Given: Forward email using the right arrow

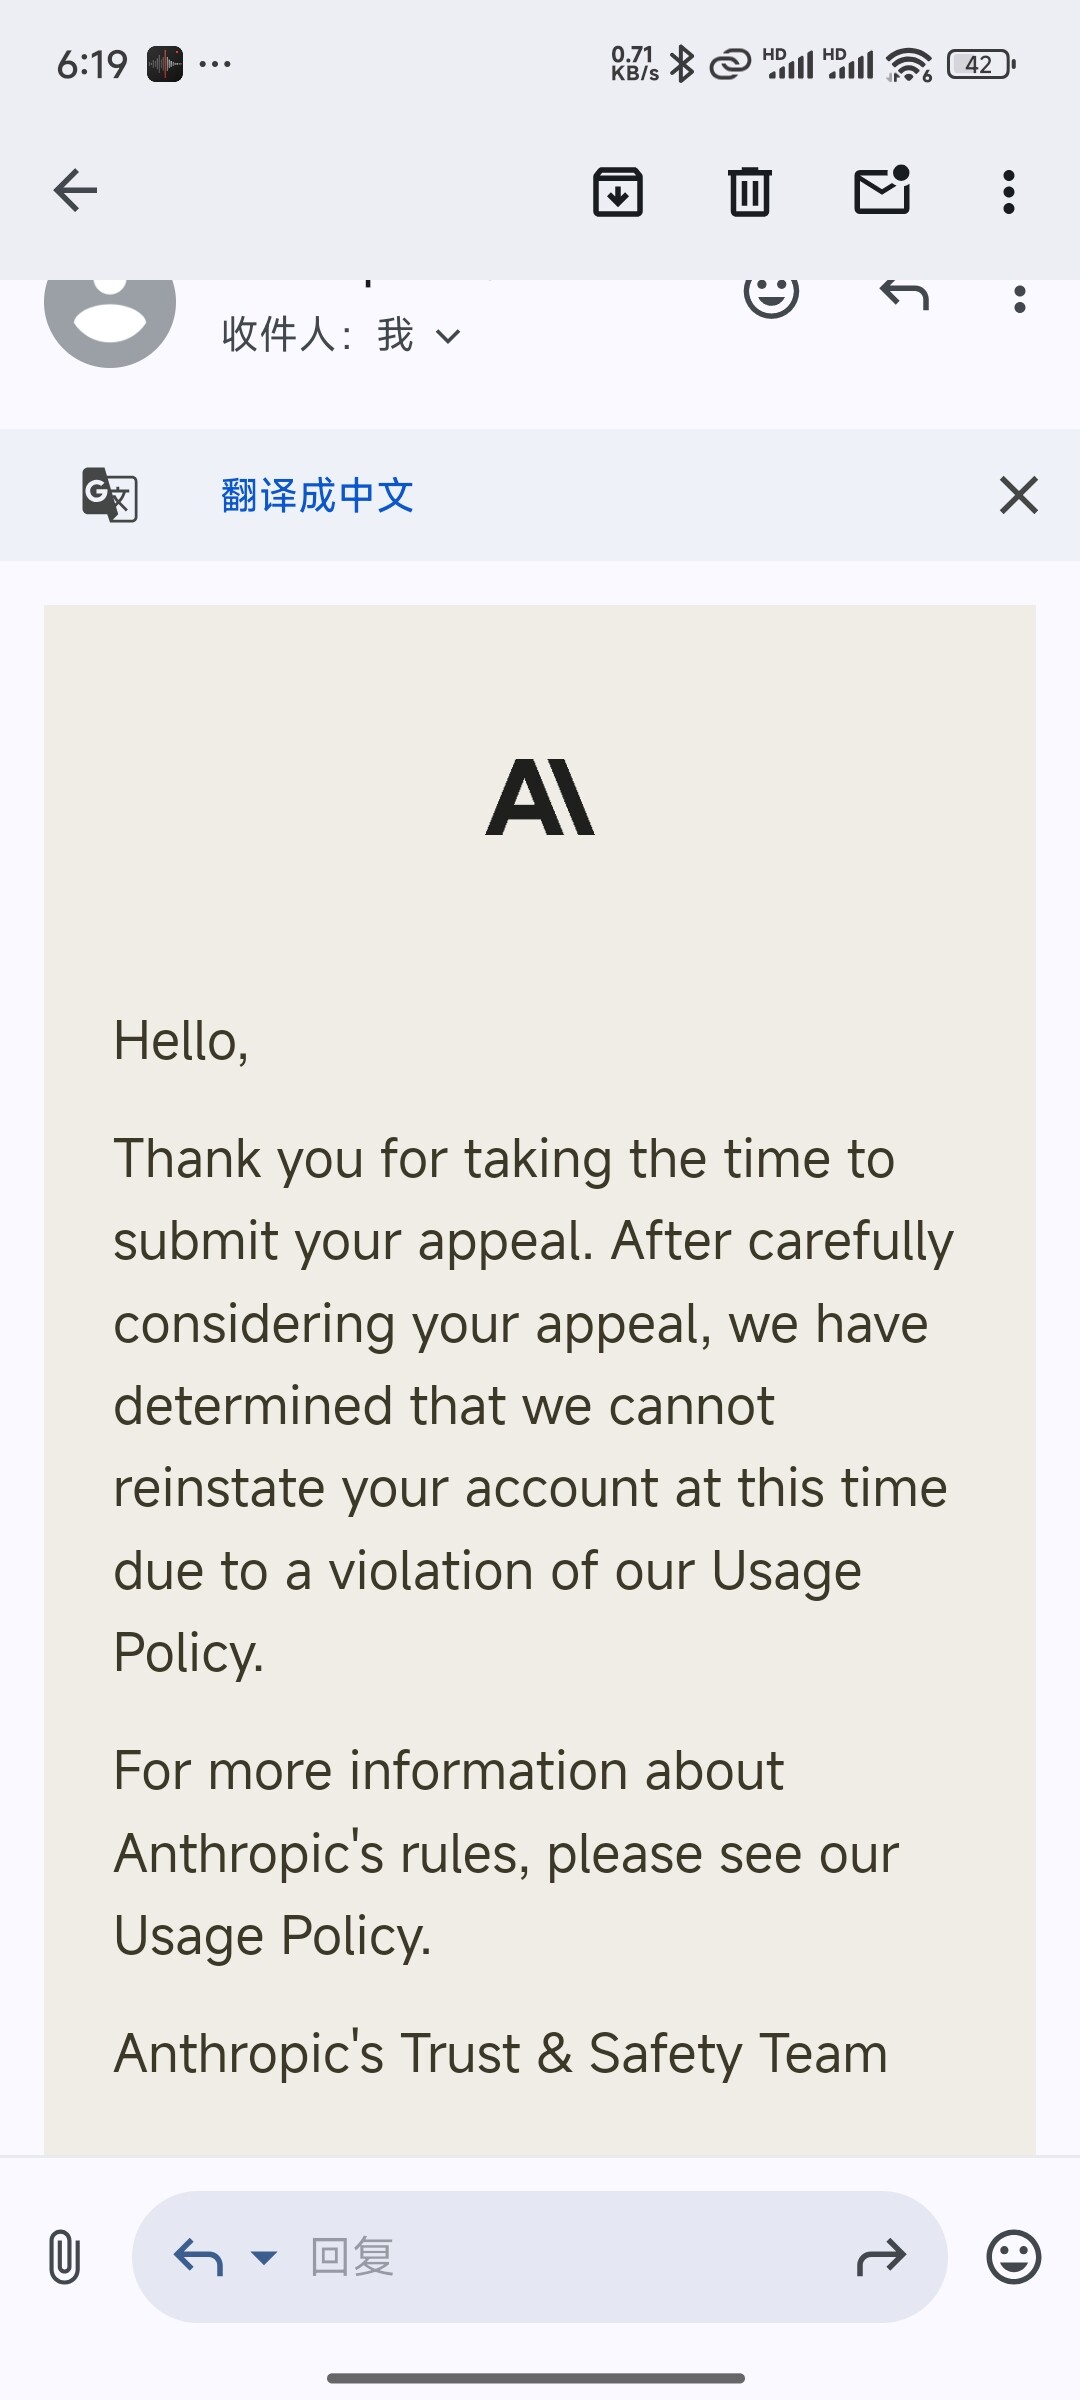Looking at the screenshot, I should [881, 2257].
